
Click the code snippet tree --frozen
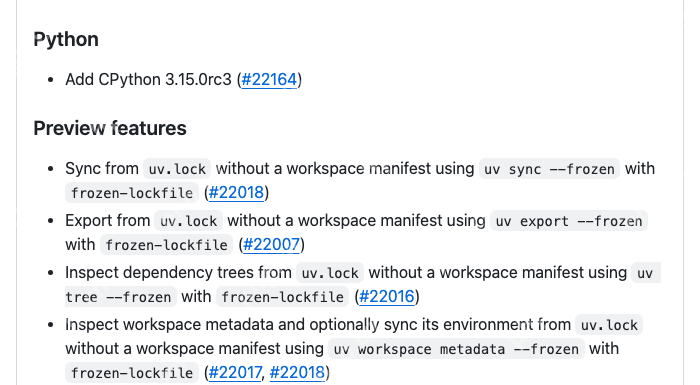tap(121, 297)
